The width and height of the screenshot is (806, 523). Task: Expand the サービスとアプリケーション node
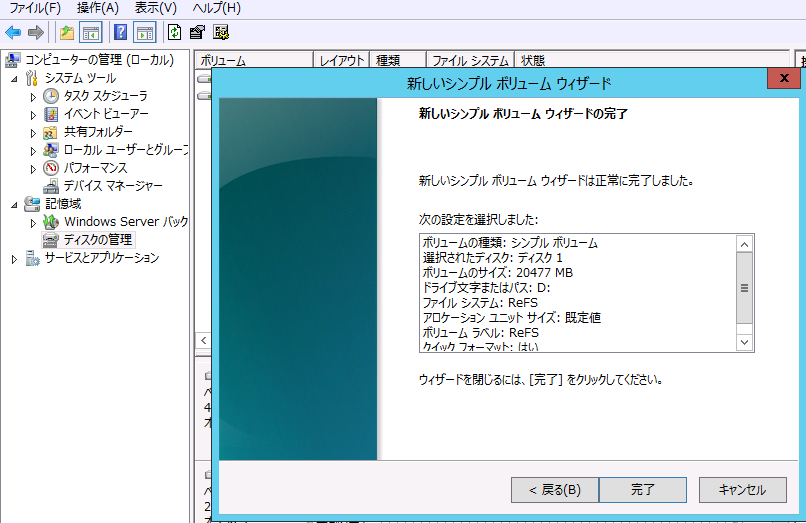coord(14,259)
